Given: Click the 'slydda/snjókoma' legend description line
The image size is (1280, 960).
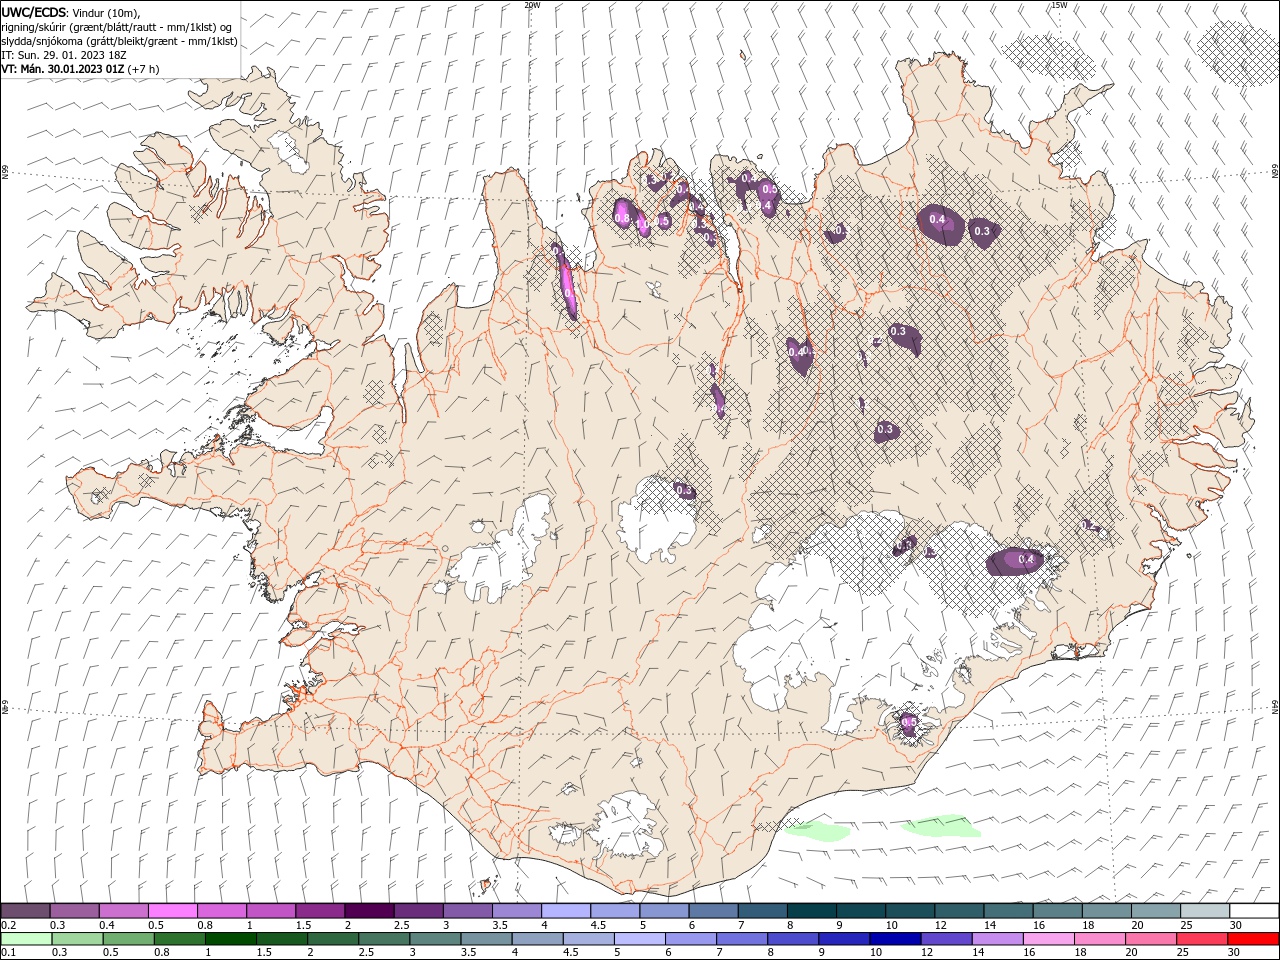Looking at the screenshot, I should (119, 41).
